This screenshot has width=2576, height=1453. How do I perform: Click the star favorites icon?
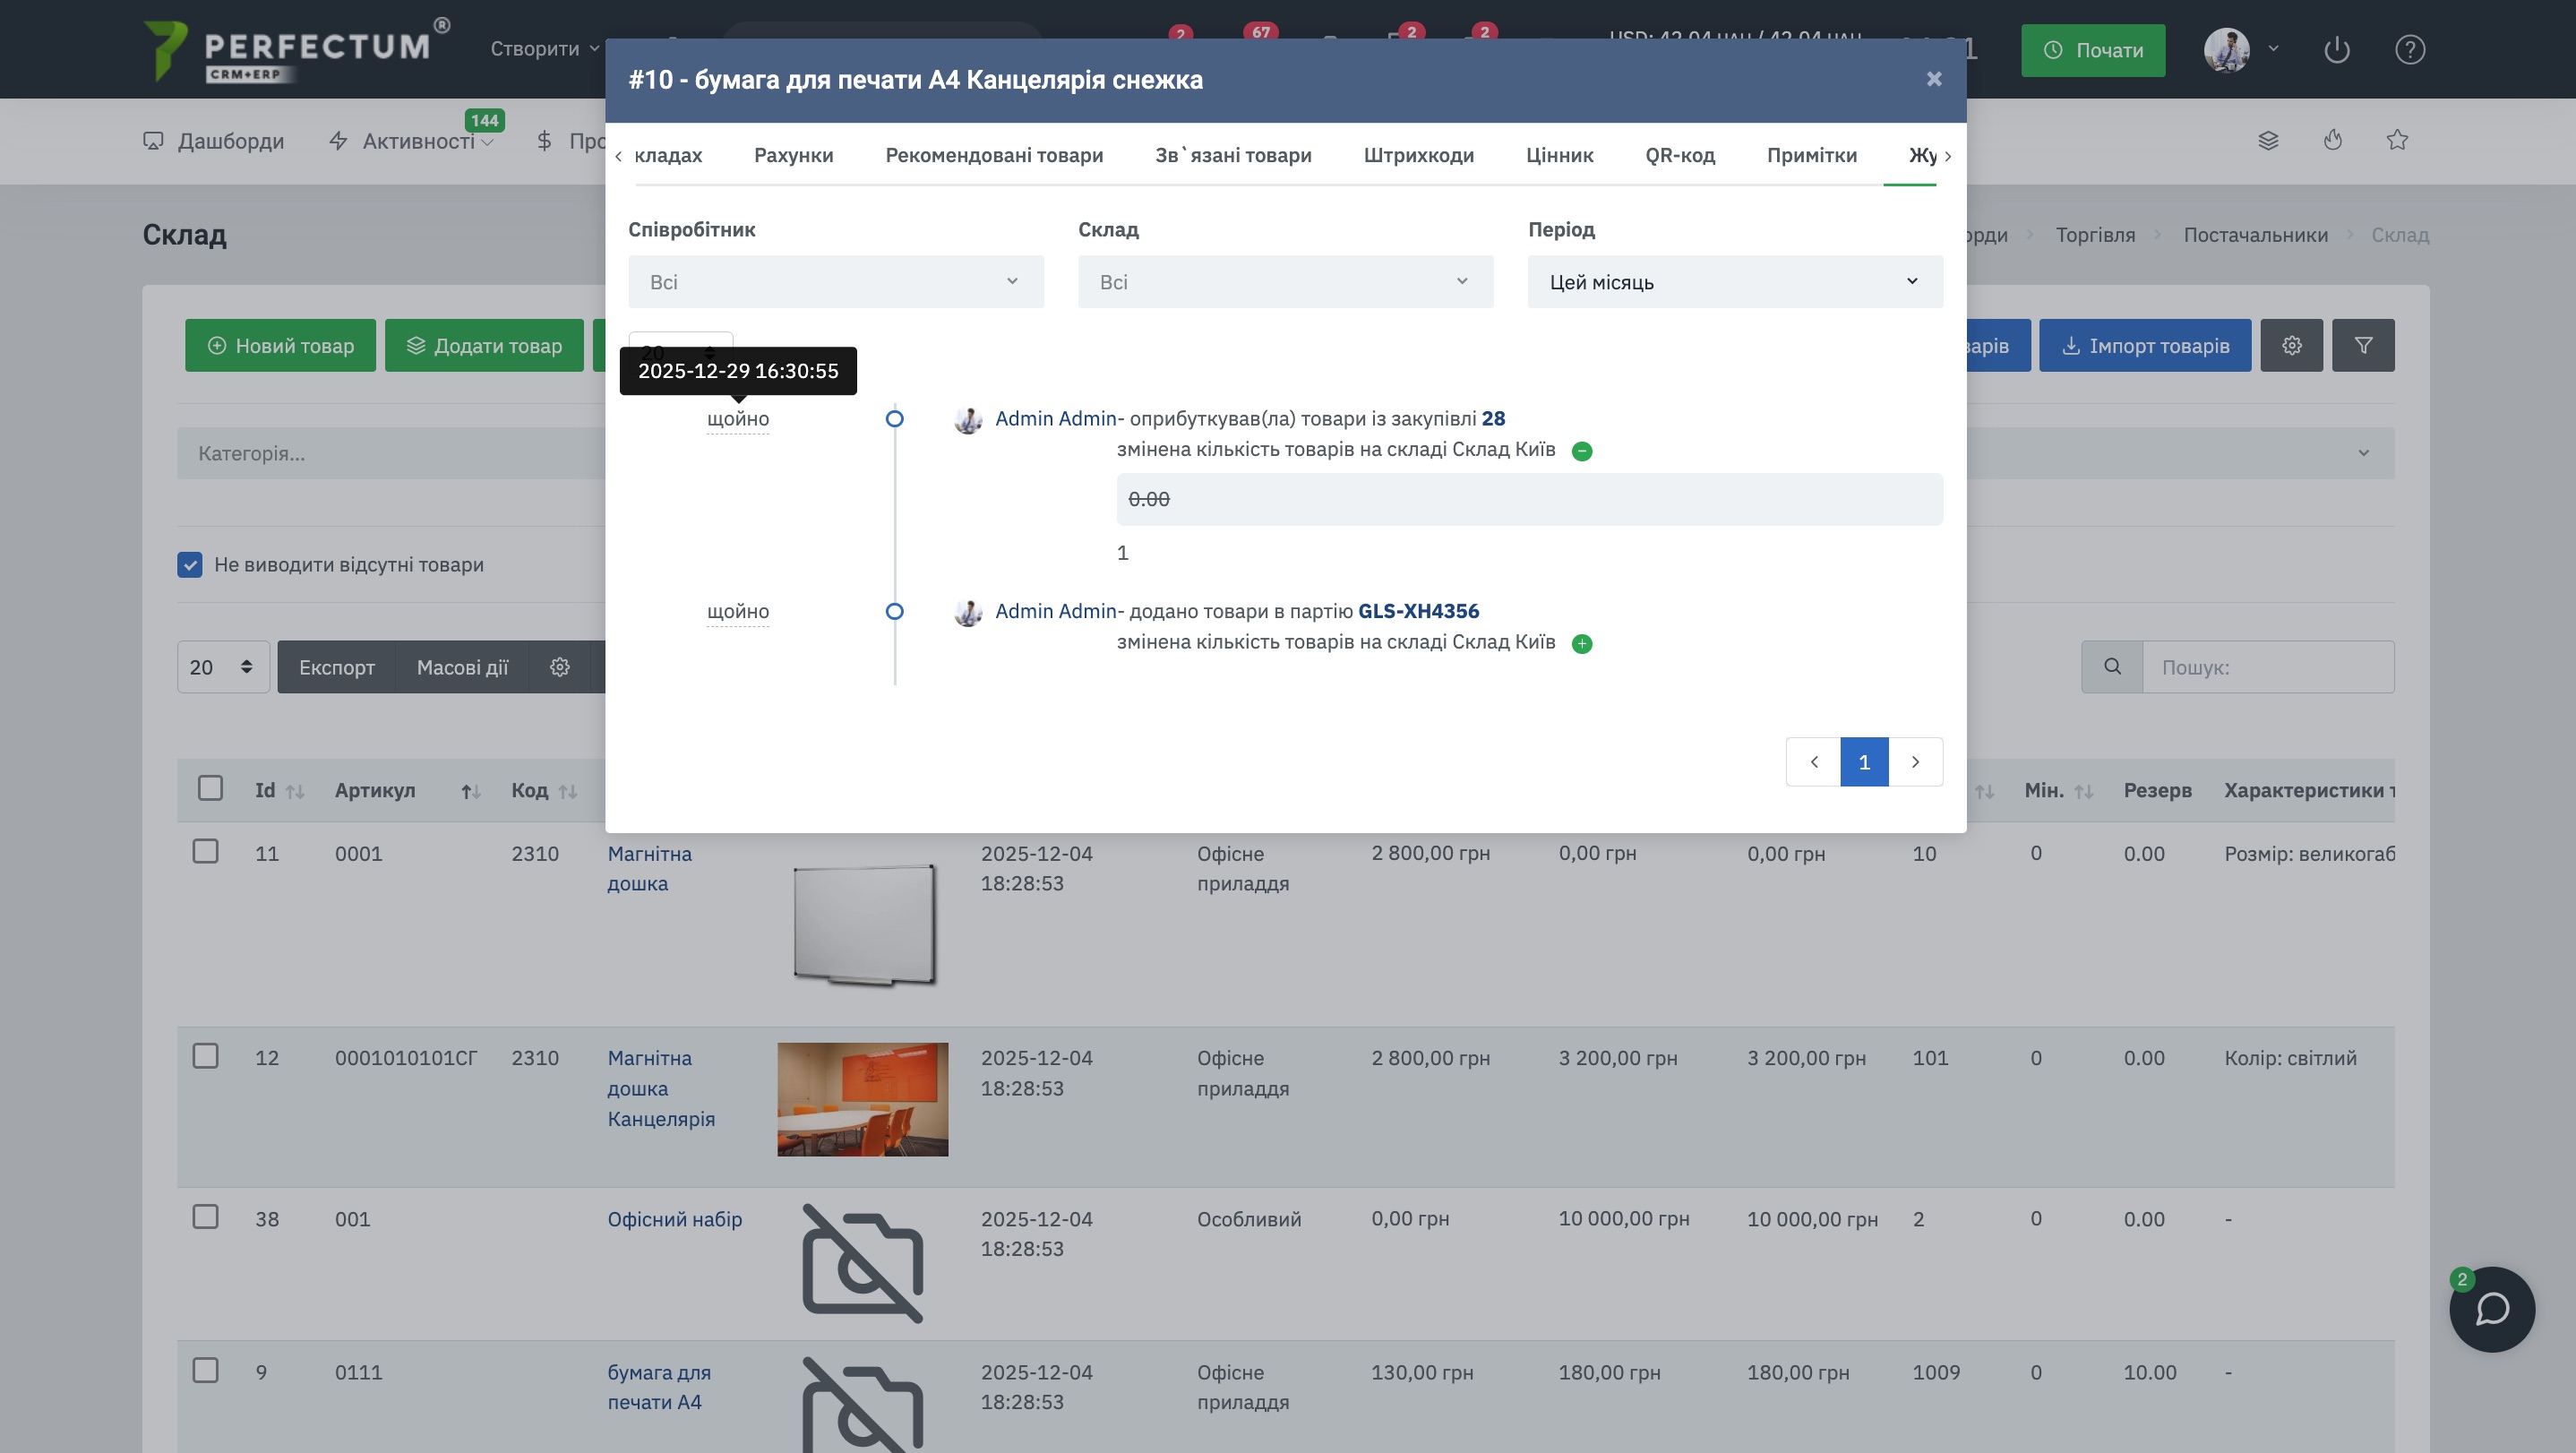pyautogui.click(x=2397, y=140)
